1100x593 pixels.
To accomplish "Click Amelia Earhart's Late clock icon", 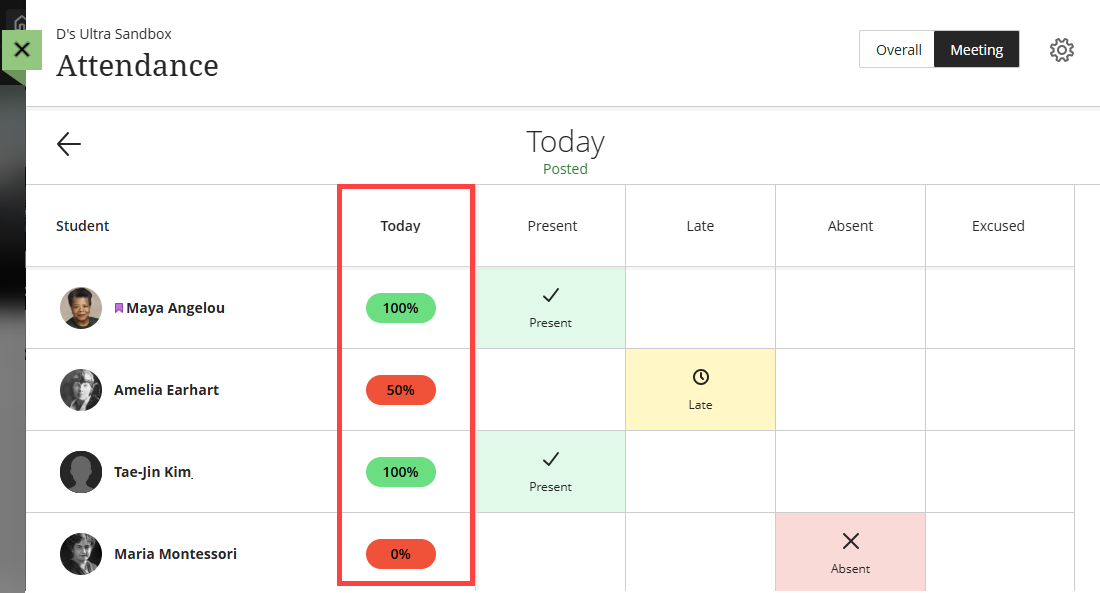I will tap(700, 377).
